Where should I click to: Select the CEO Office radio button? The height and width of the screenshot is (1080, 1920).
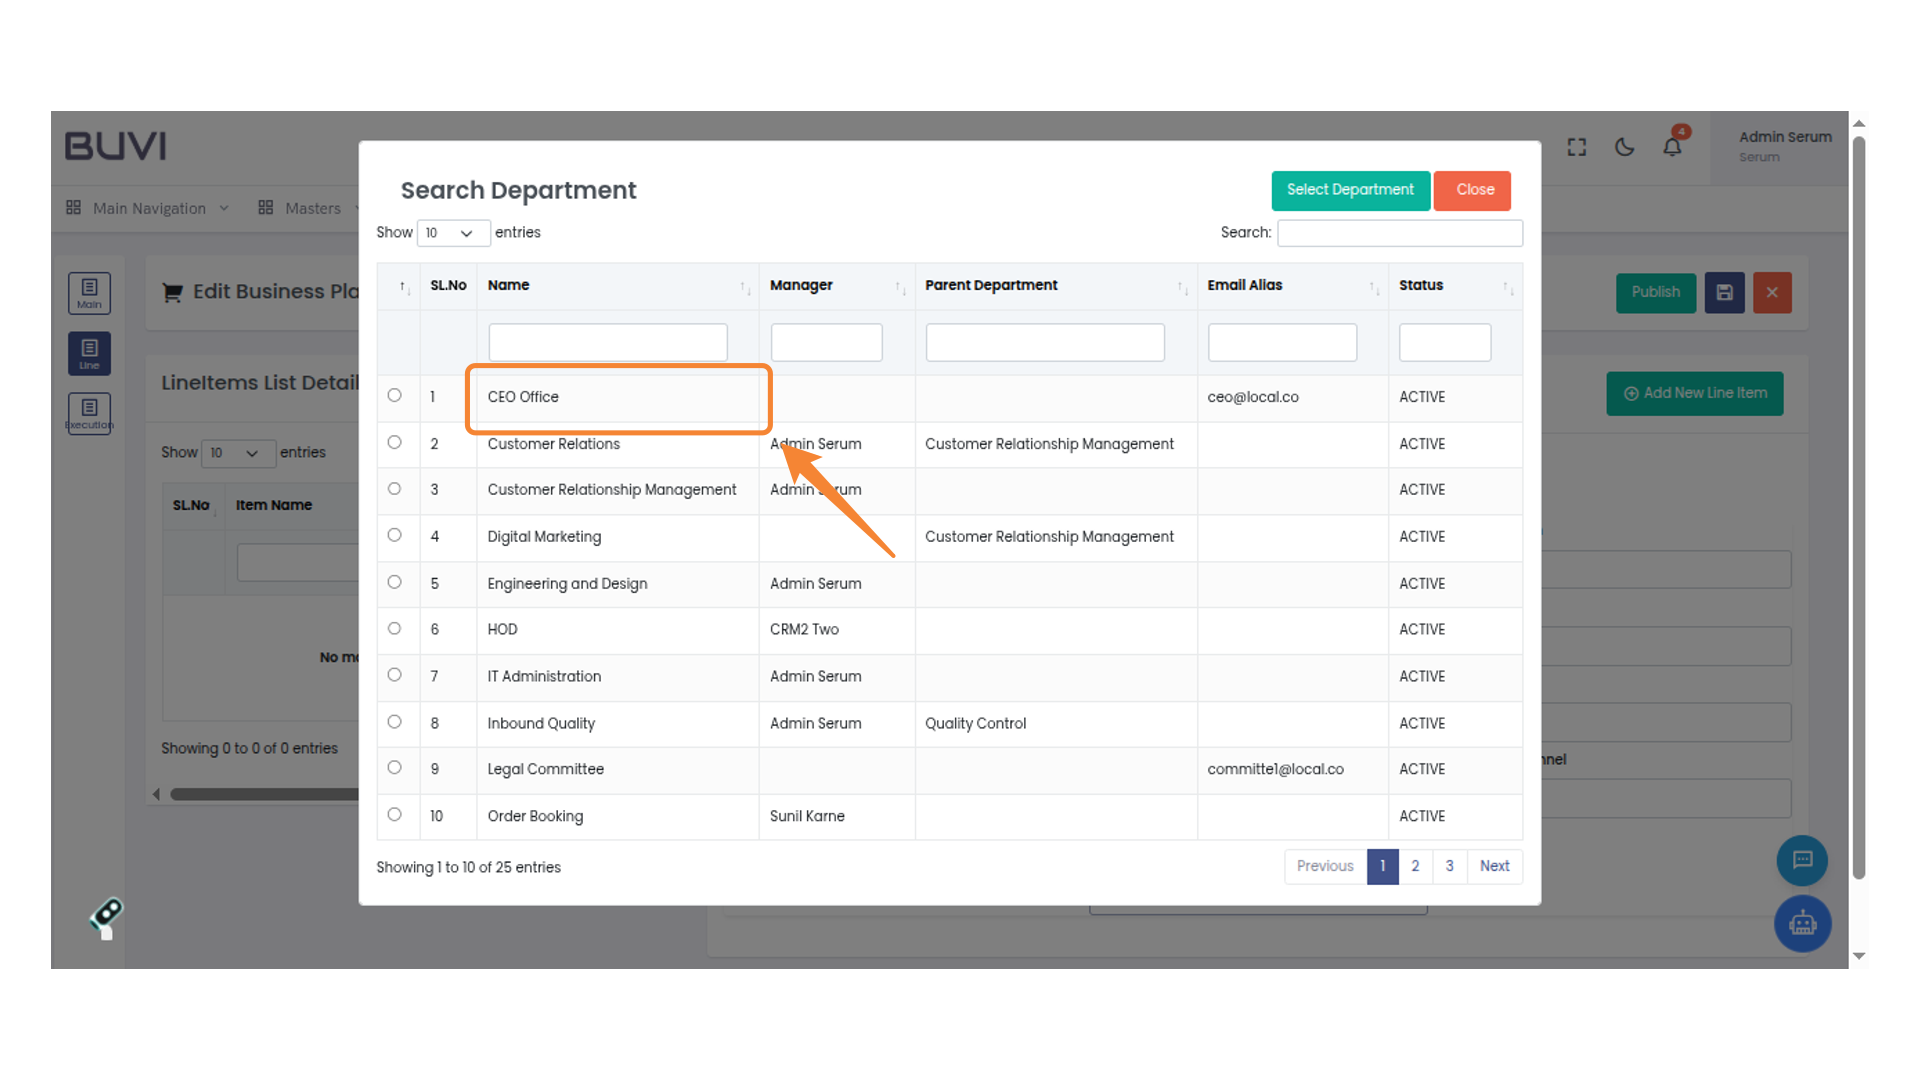tap(395, 396)
